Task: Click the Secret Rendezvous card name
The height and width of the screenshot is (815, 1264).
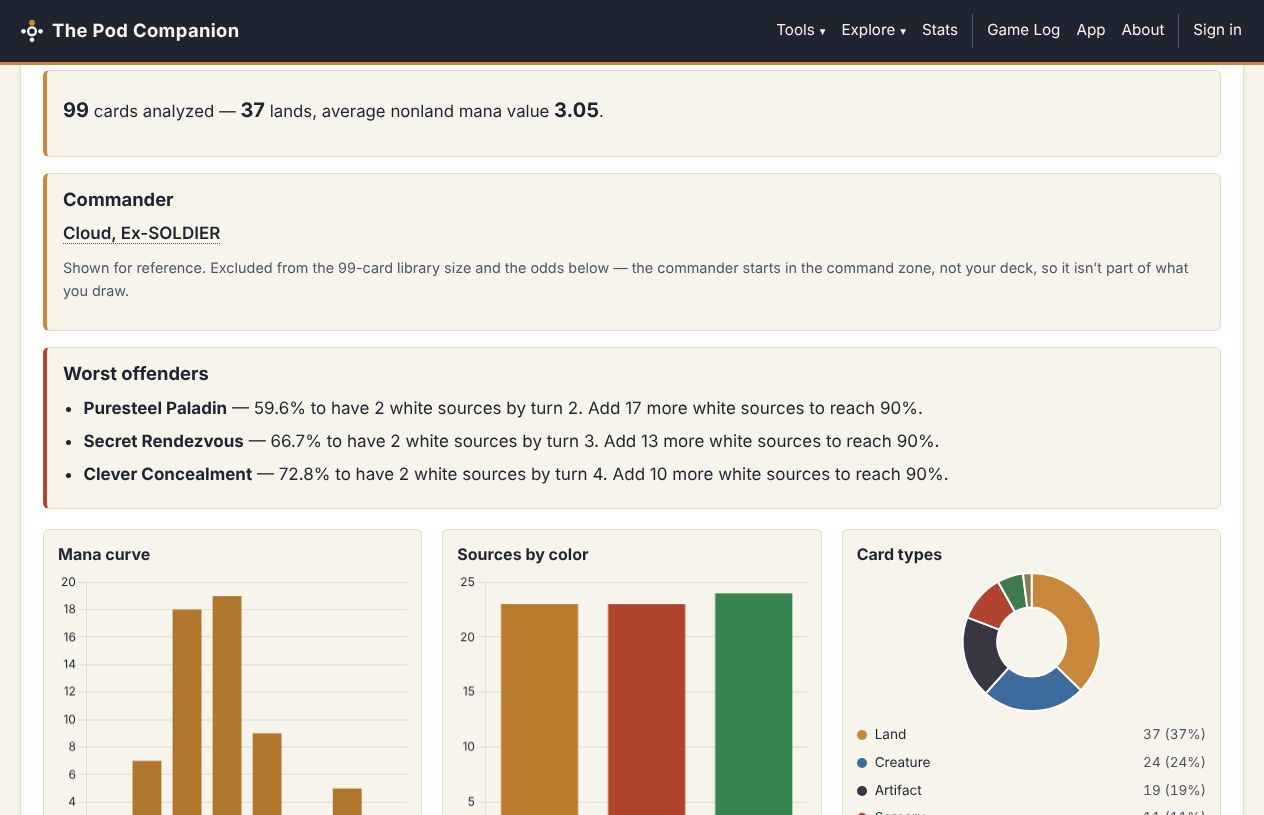Action: point(164,441)
